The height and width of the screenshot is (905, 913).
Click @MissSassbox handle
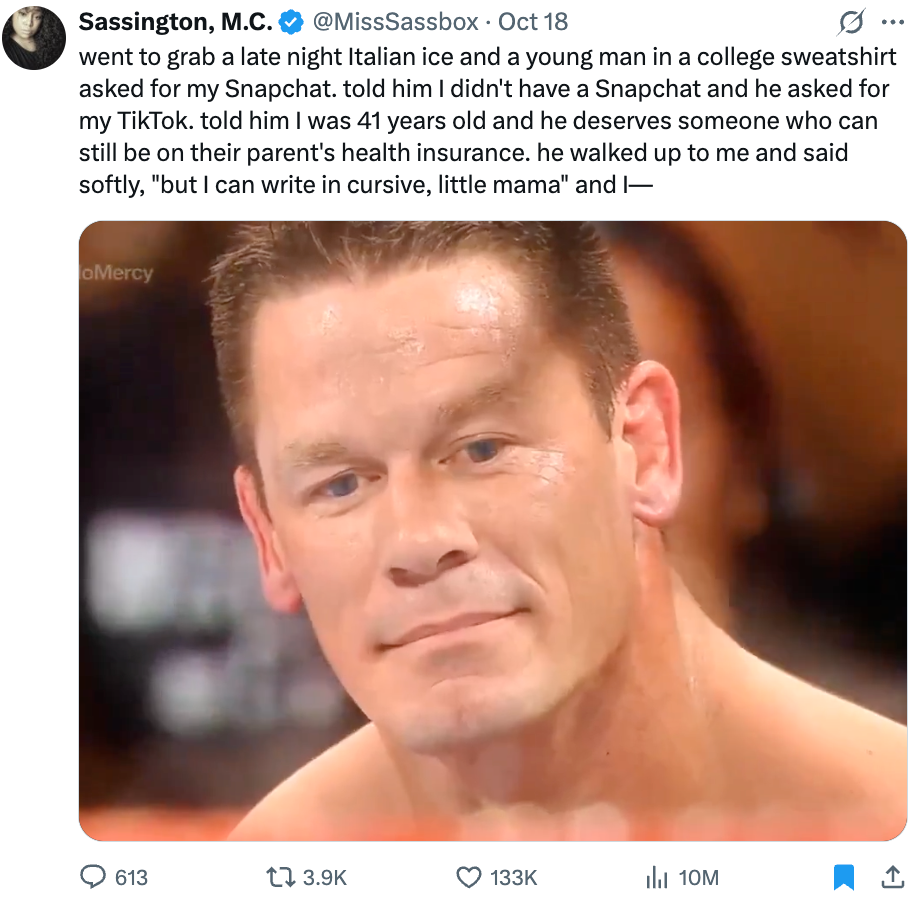pyautogui.click(x=392, y=20)
